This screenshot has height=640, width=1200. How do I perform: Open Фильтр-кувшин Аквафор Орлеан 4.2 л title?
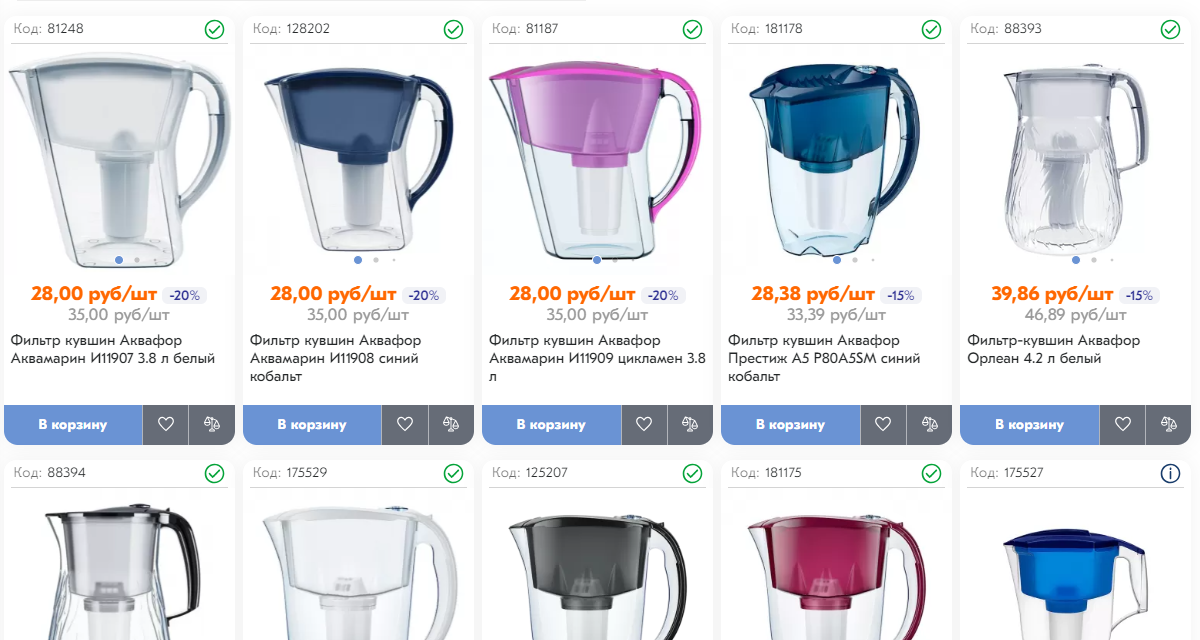pos(1054,349)
